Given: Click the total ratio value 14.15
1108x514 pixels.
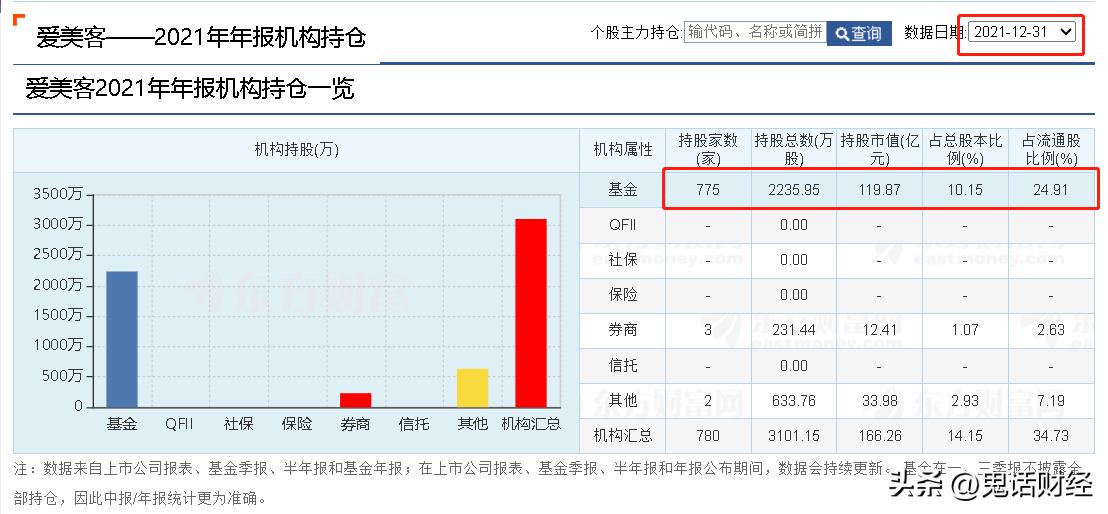Looking at the screenshot, I should [x=965, y=436].
